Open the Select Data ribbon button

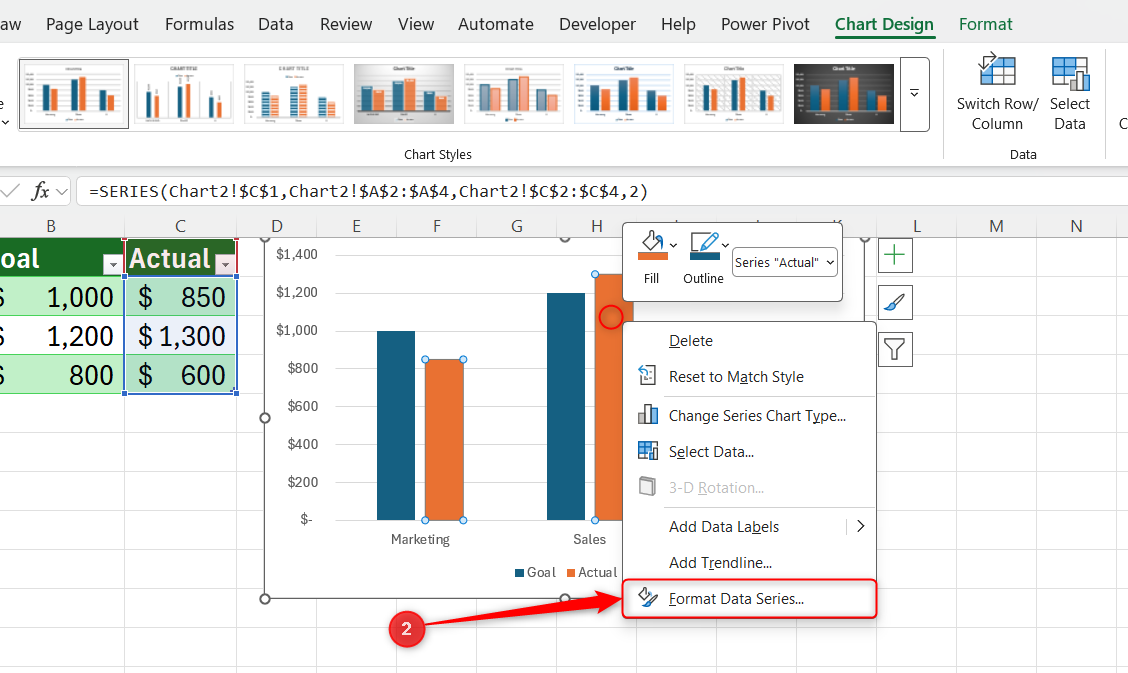pos(1070,93)
